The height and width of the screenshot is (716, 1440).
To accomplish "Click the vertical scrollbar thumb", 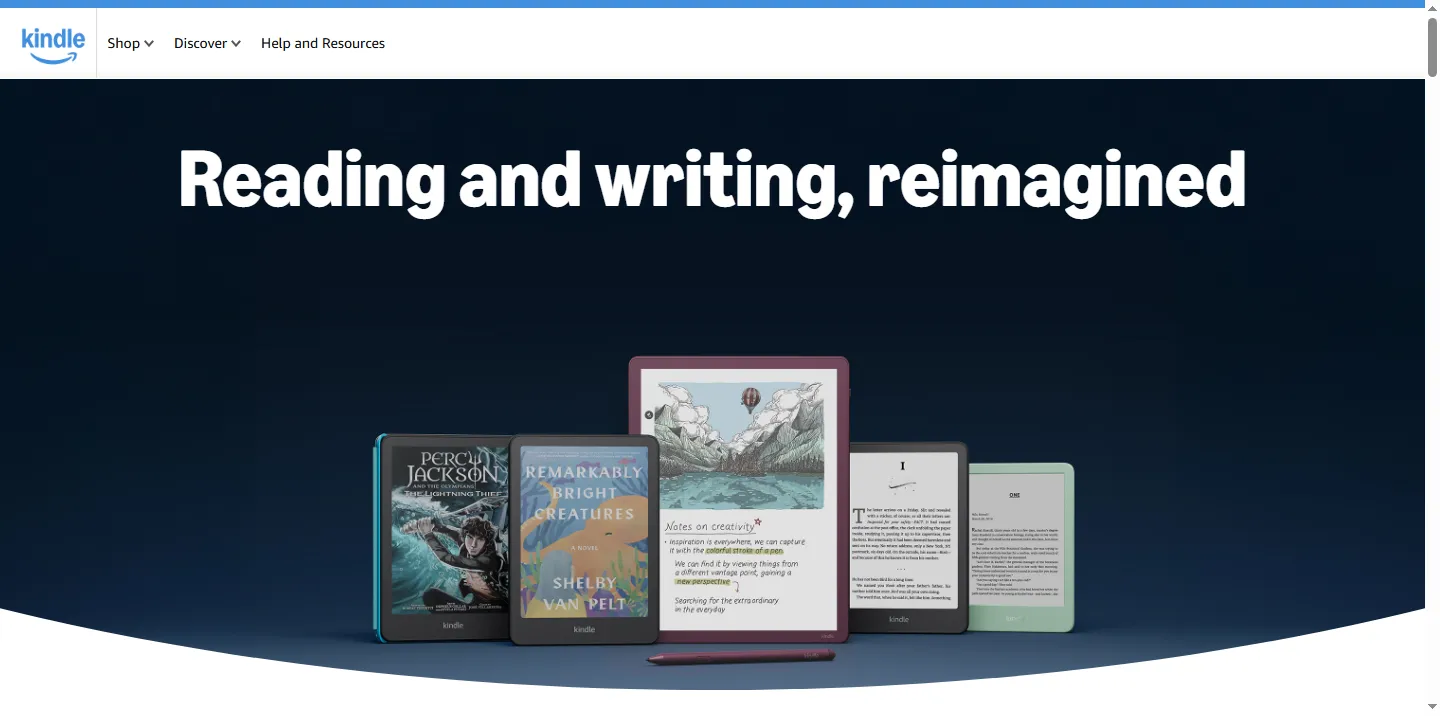I will [1432, 46].
